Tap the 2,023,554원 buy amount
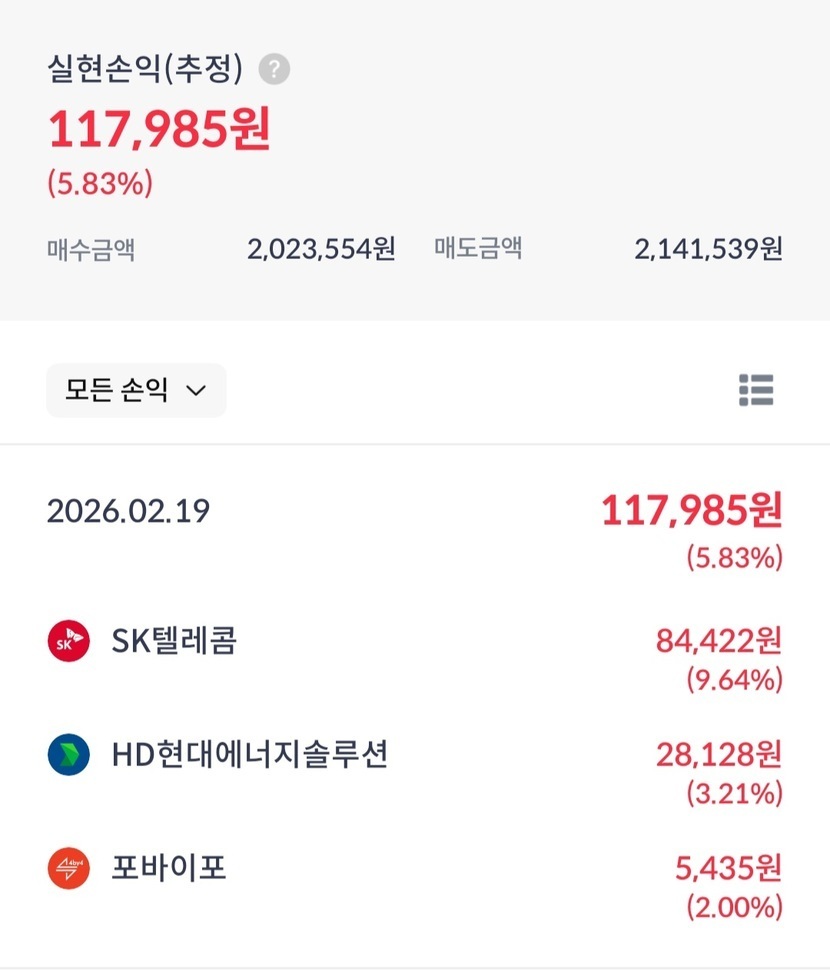This screenshot has width=830, height=979. [x=321, y=249]
